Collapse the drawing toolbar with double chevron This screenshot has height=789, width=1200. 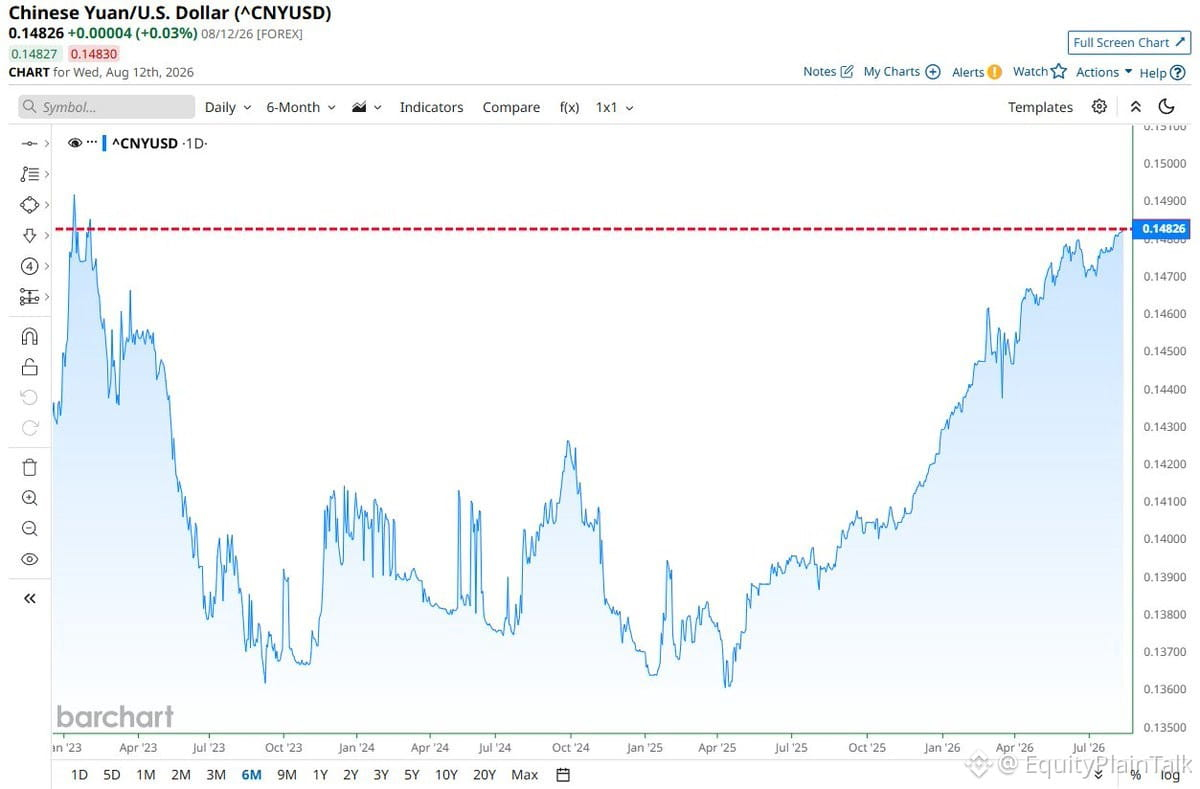[29, 598]
